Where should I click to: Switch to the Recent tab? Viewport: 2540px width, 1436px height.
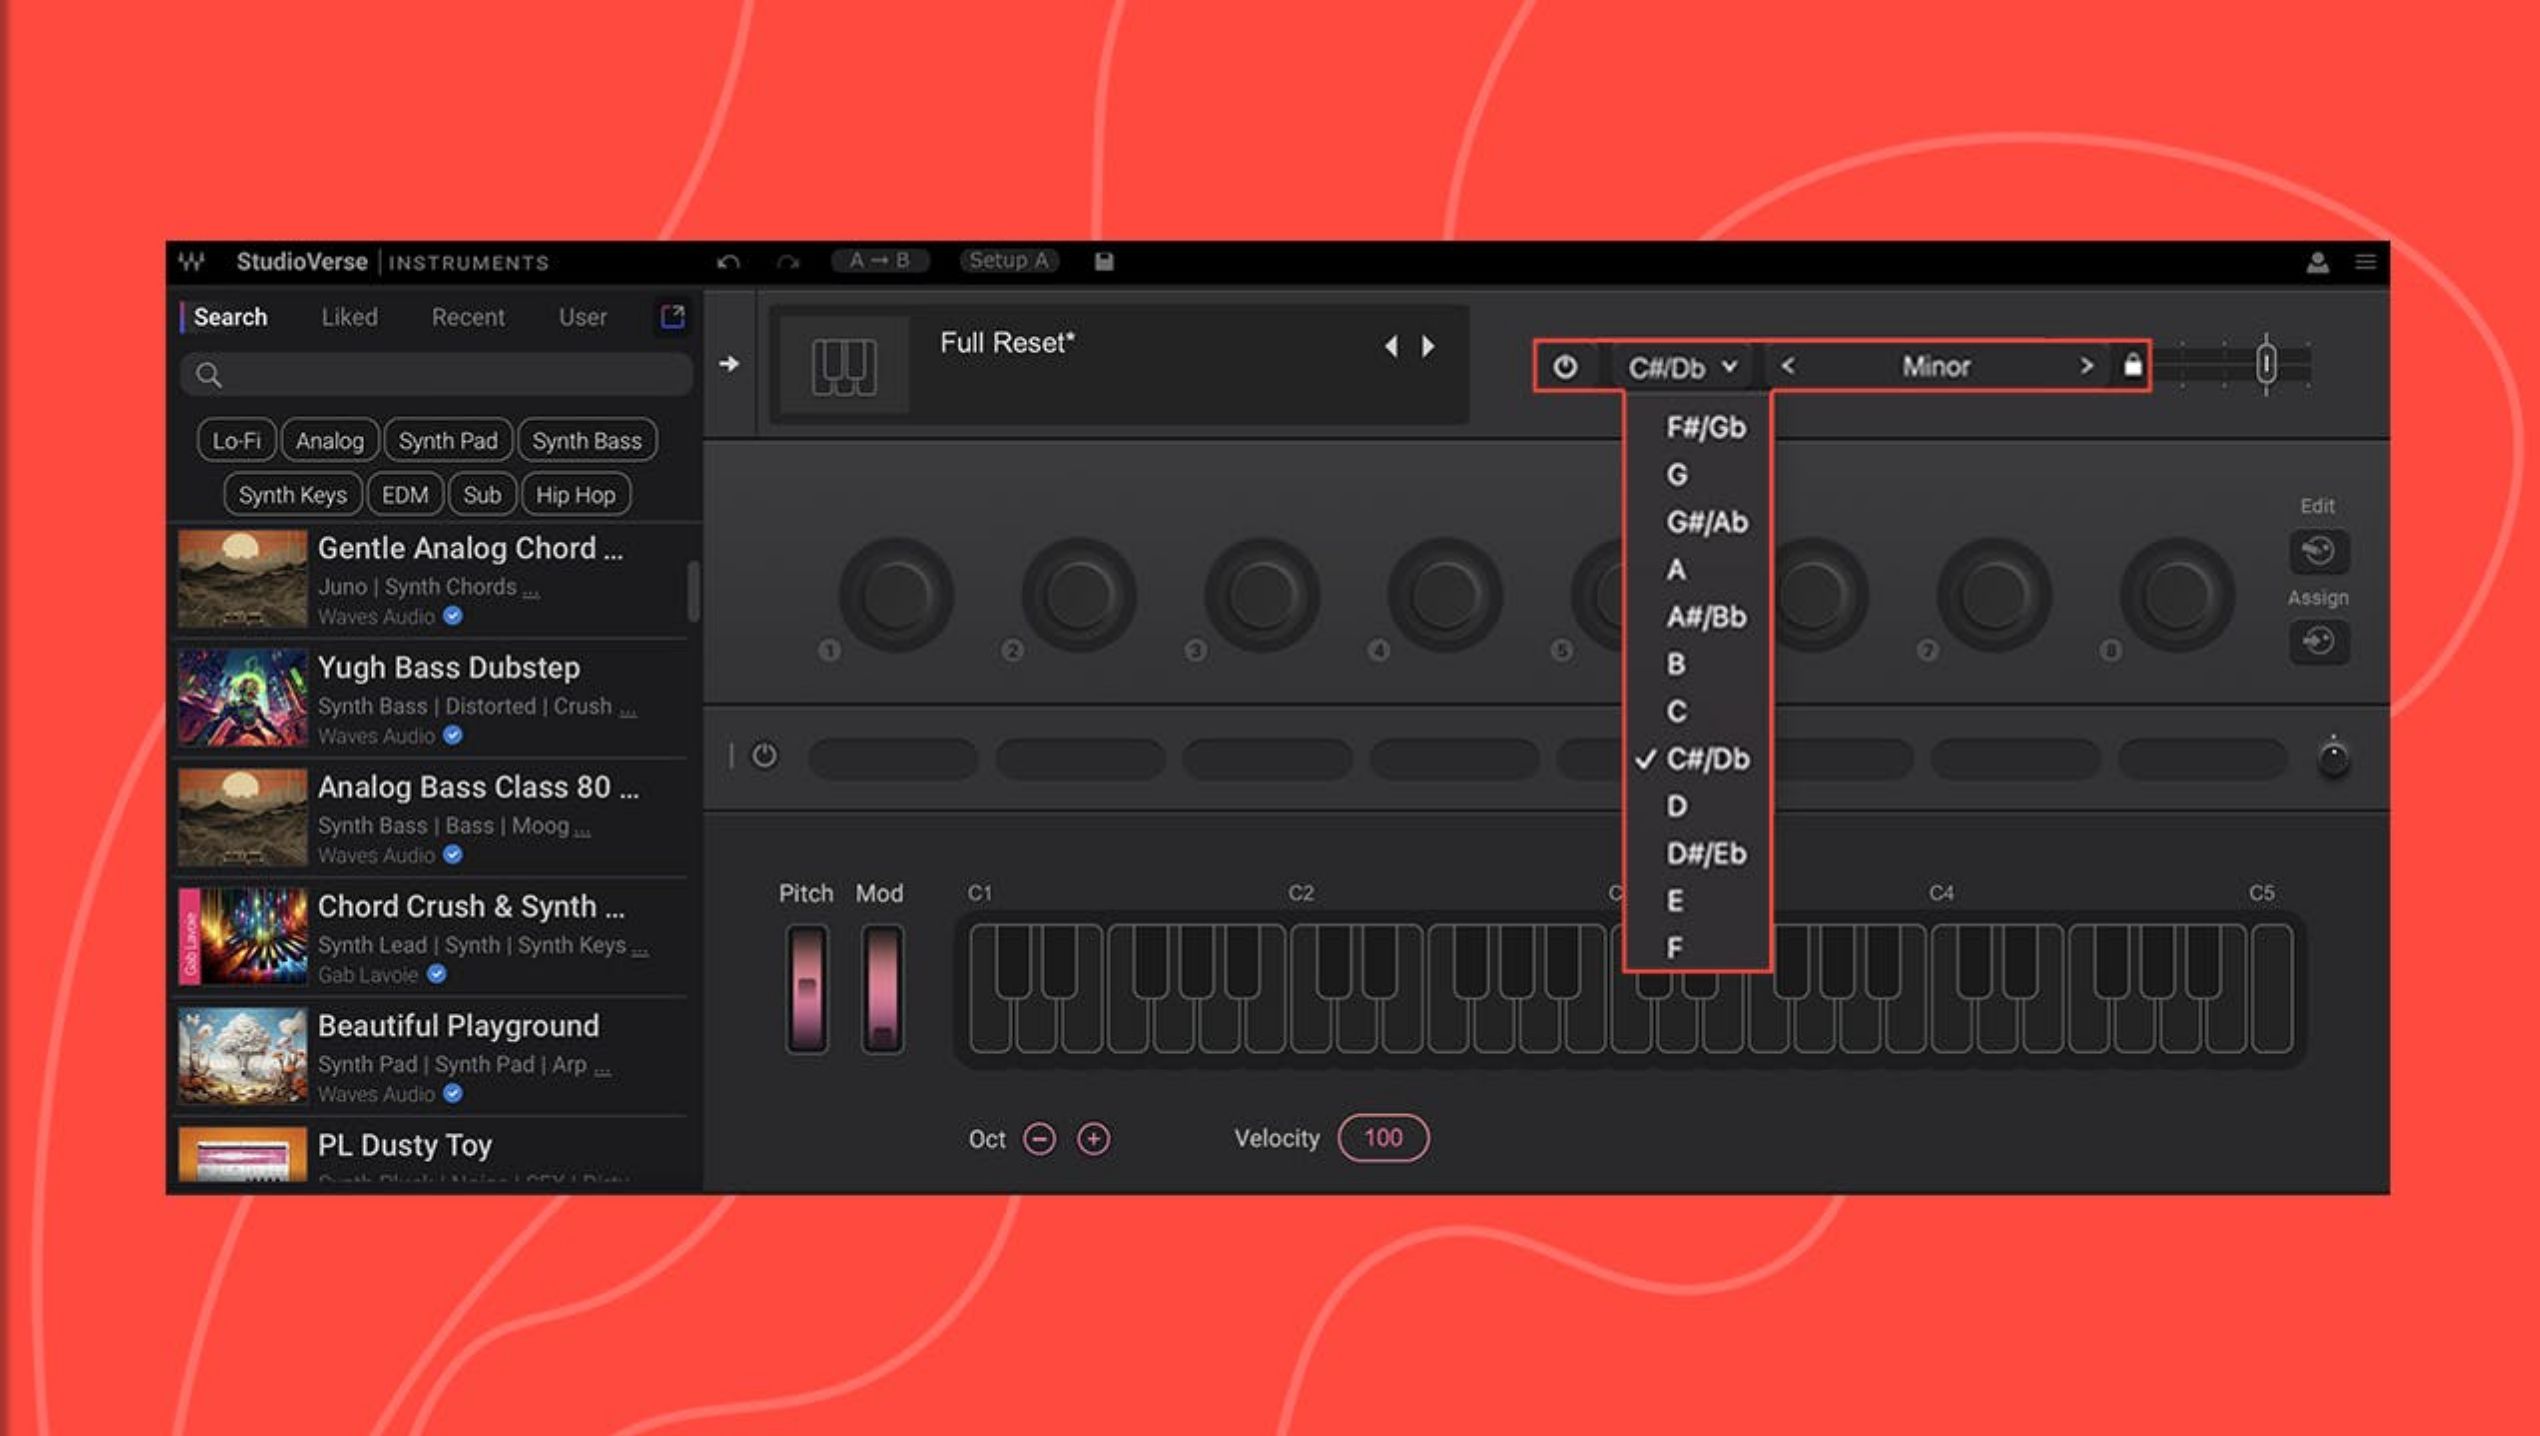(x=468, y=318)
